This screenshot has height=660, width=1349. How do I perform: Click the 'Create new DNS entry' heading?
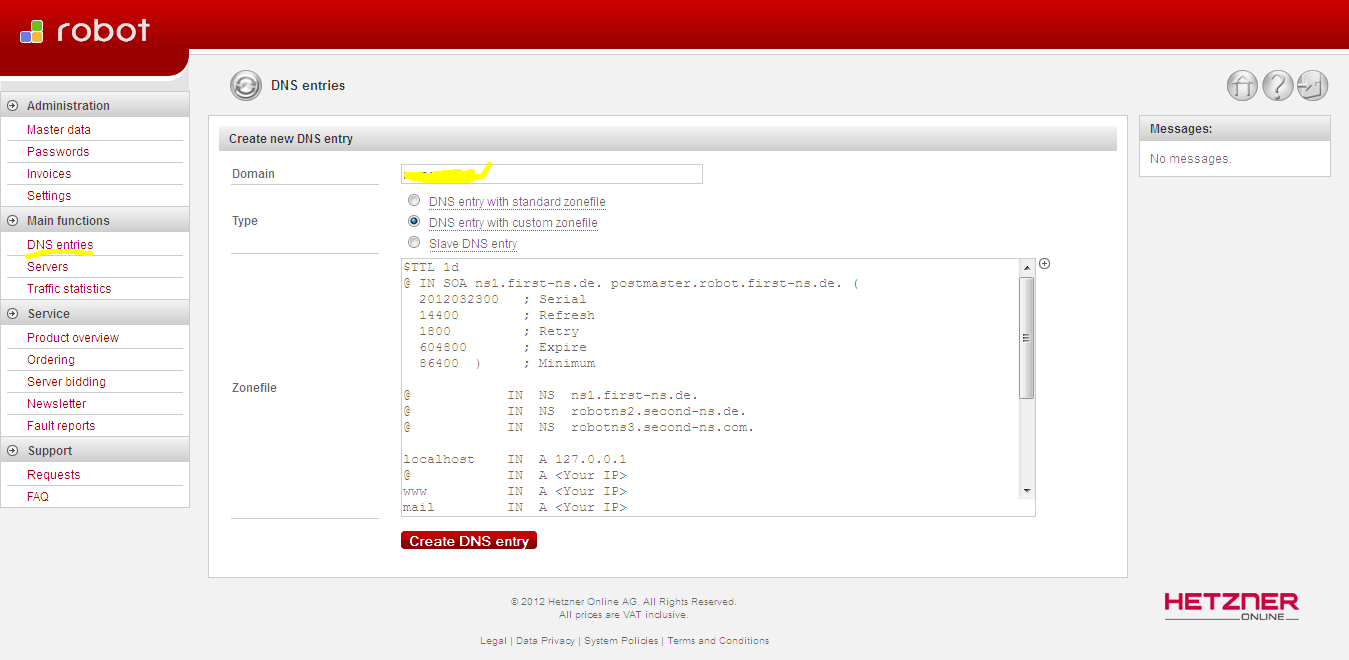(291, 139)
